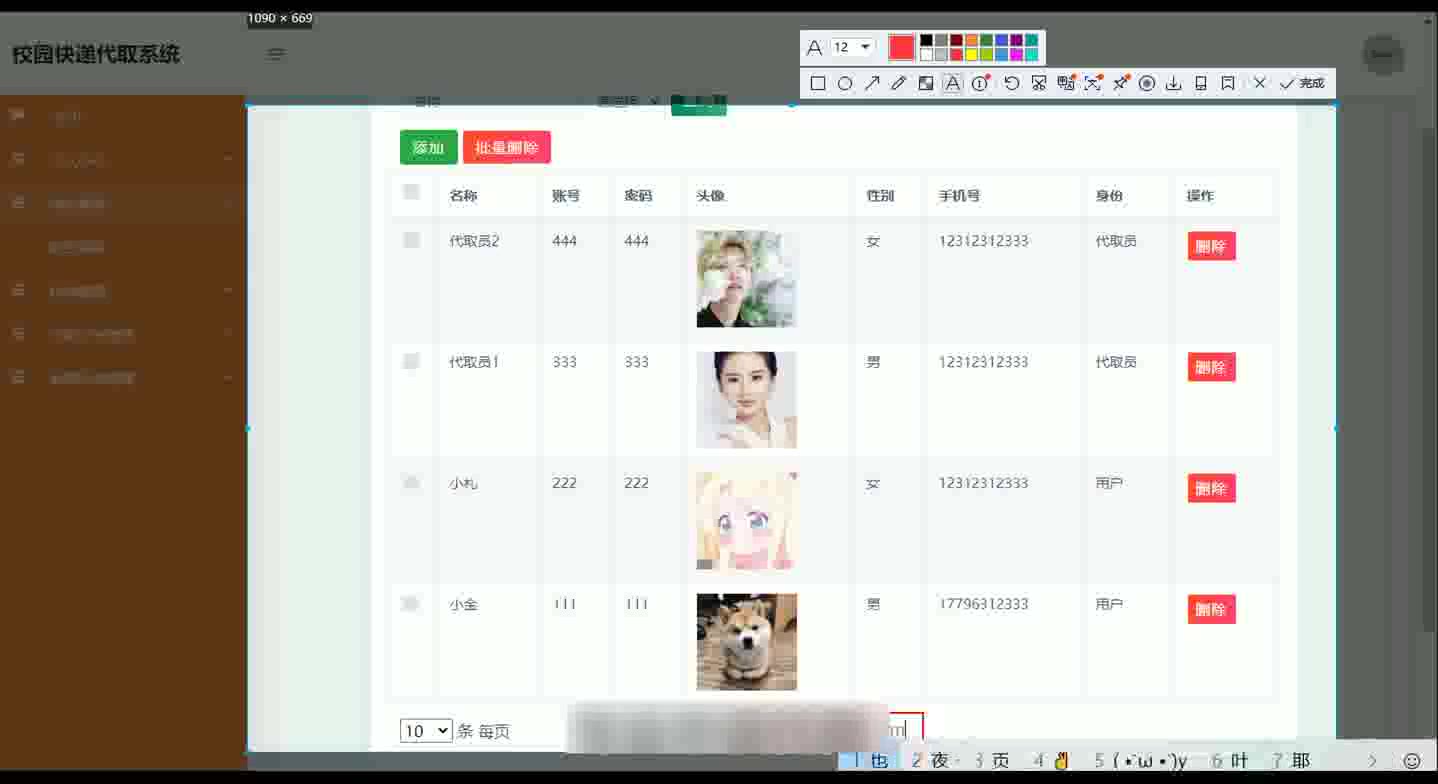The height and width of the screenshot is (784, 1438).
Task: Toggle the hamburger menu beside the title
Action: [276, 54]
